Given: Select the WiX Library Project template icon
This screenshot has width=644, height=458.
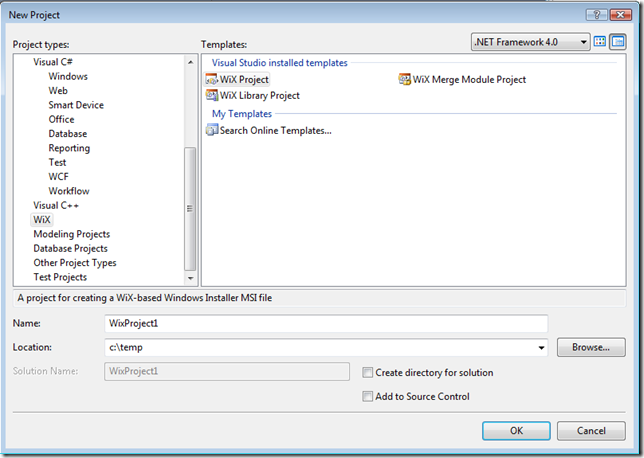Looking at the screenshot, I should pyautogui.click(x=212, y=95).
